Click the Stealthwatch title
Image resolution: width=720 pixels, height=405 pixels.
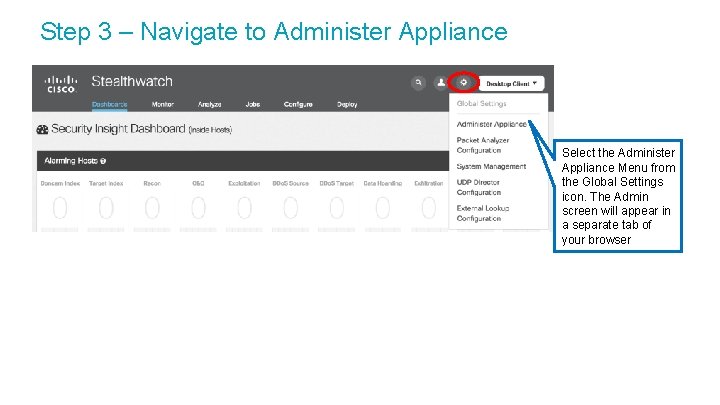132,81
